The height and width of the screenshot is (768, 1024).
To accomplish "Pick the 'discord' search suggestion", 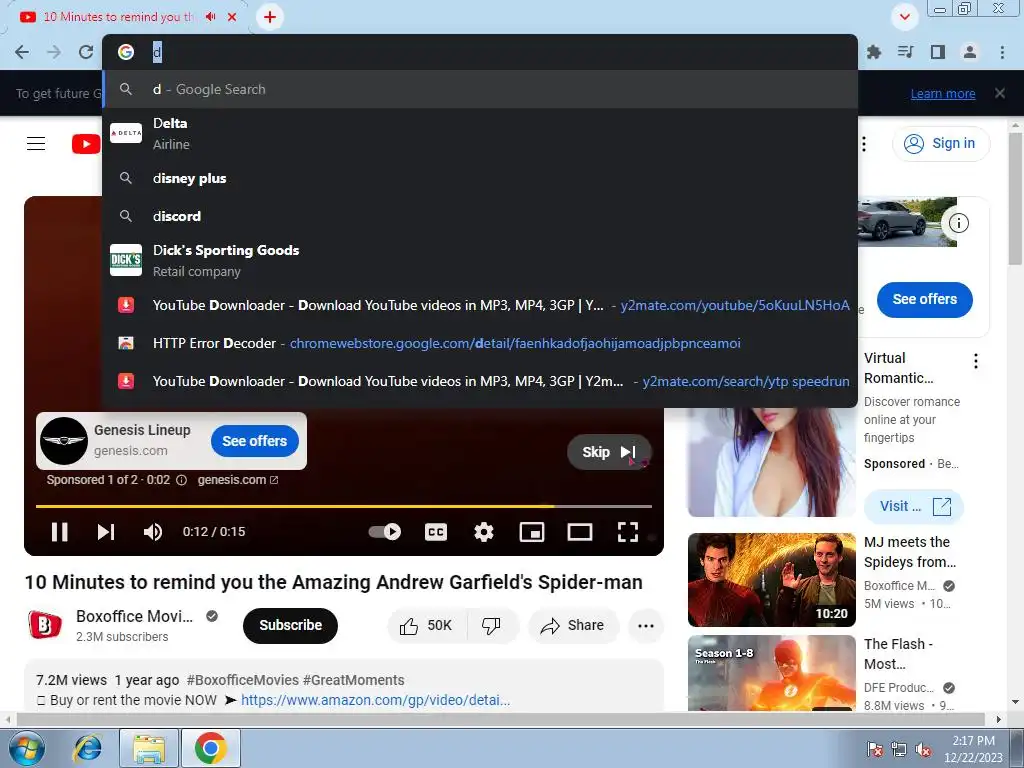I will click(480, 216).
